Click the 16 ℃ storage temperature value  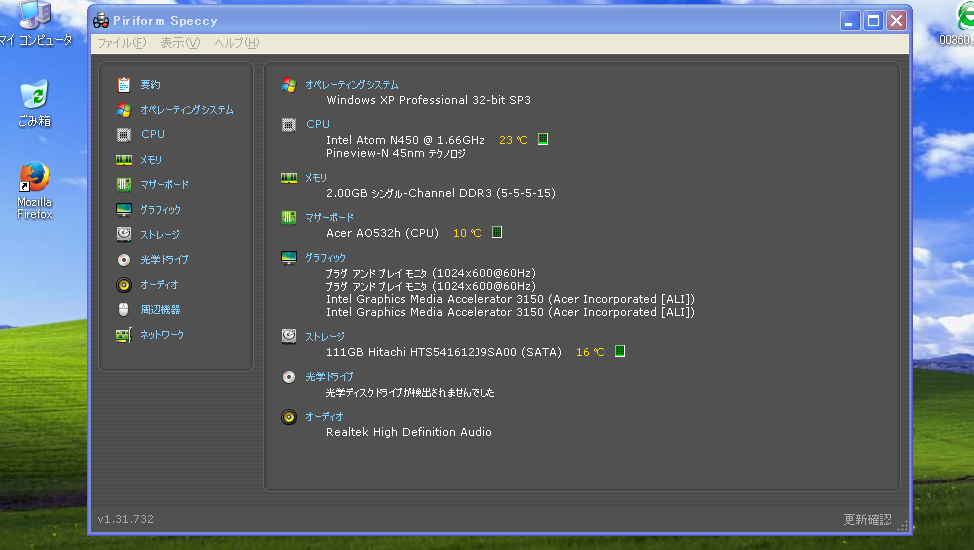[x=590, y=352]
